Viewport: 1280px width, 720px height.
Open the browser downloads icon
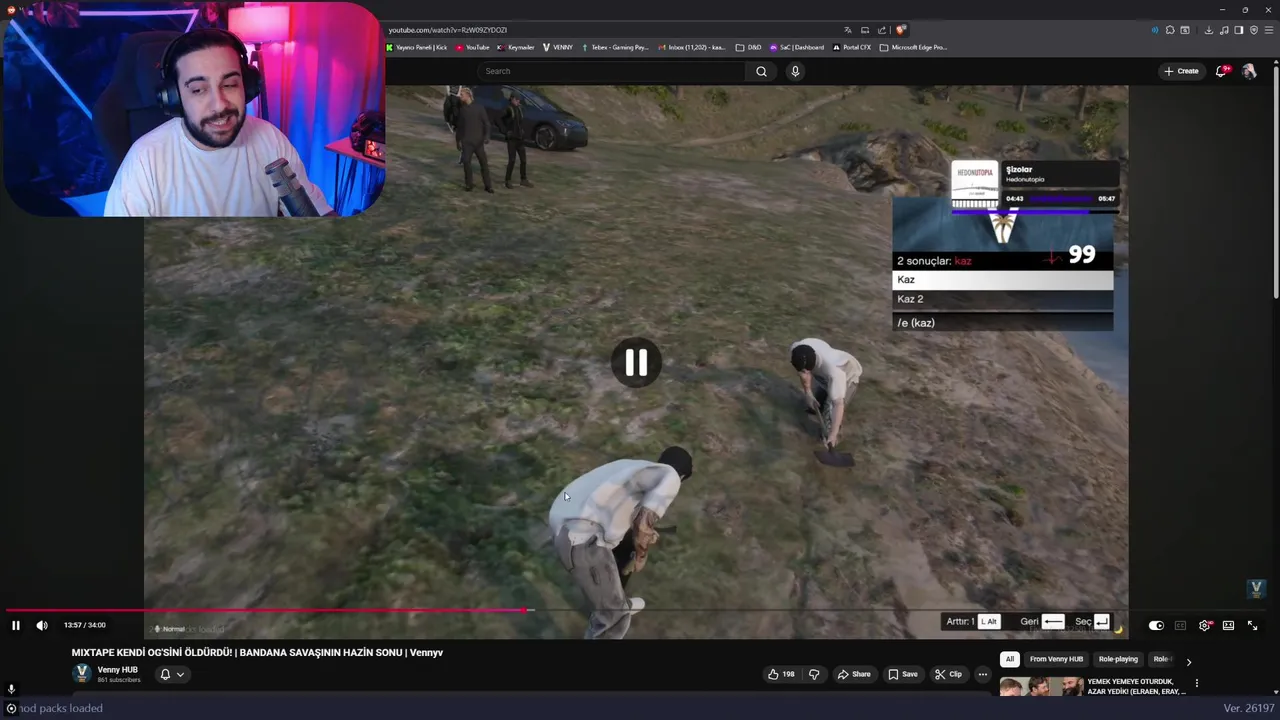click(x=1208, y=30)
